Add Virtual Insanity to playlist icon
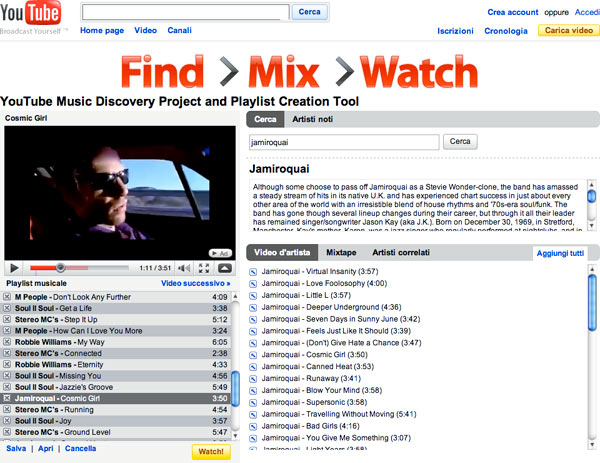 point(253,272)
